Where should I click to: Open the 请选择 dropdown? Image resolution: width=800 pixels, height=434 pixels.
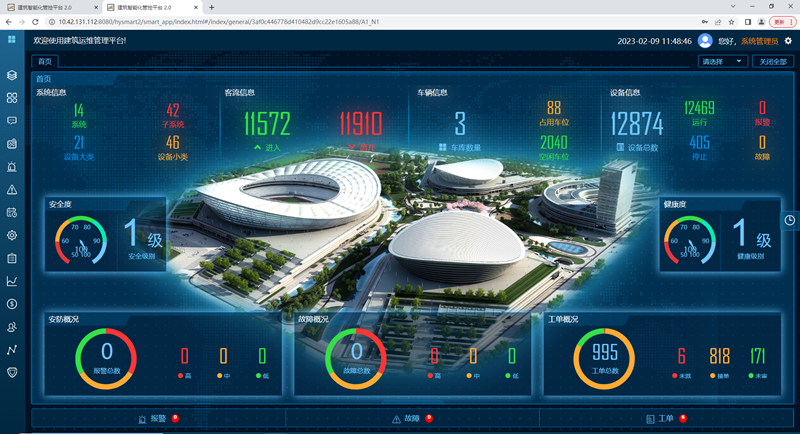[723, 61]
